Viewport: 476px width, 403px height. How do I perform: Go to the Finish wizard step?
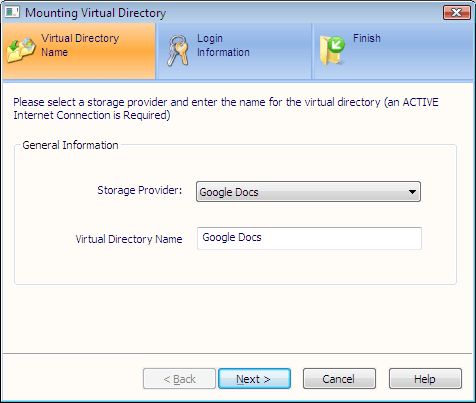[x=393, y=51]
